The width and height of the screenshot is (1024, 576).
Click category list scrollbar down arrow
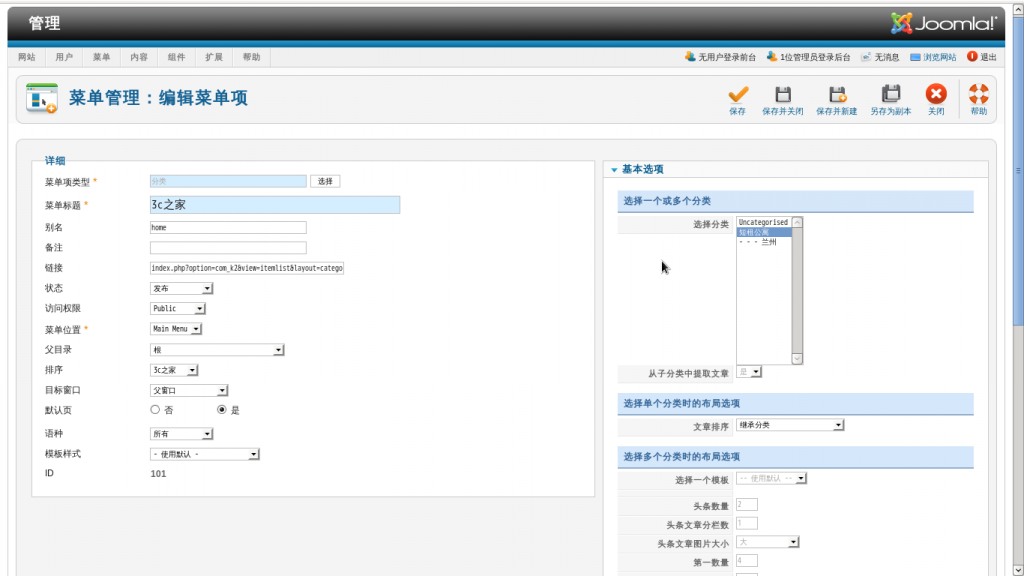coord(797,359)
